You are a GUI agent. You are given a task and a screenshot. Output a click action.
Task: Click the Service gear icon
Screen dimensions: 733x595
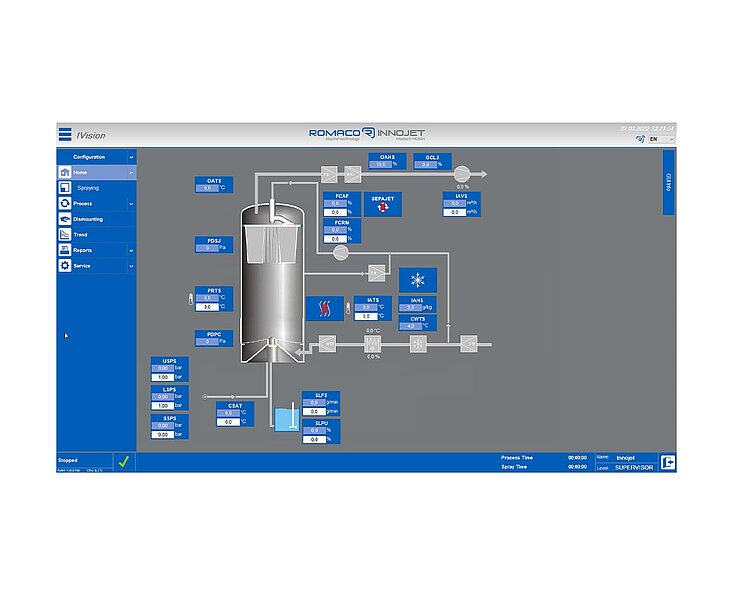pos(65,265)
